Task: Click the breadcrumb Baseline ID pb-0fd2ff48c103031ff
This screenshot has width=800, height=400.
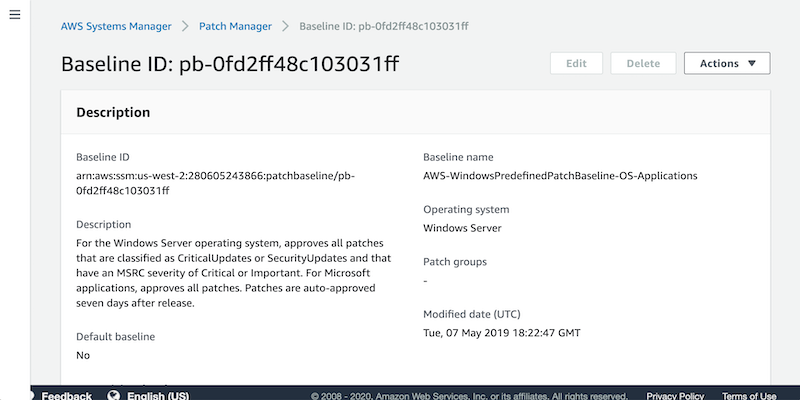Action: tap(384, 27)
